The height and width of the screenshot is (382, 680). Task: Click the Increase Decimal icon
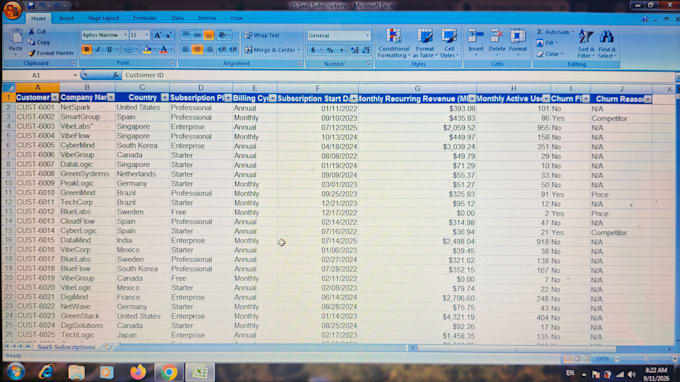click(x=355, y=50)
